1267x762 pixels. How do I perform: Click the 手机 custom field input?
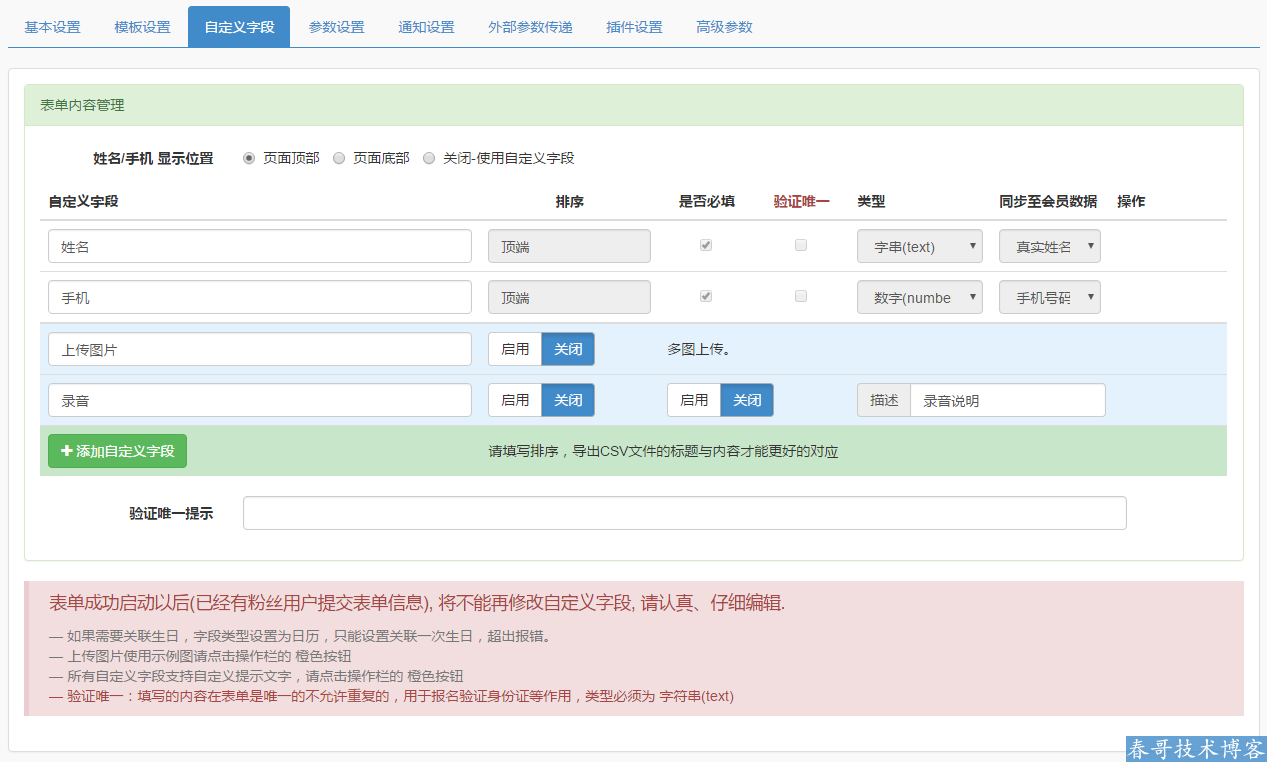[x=260, y=297]
